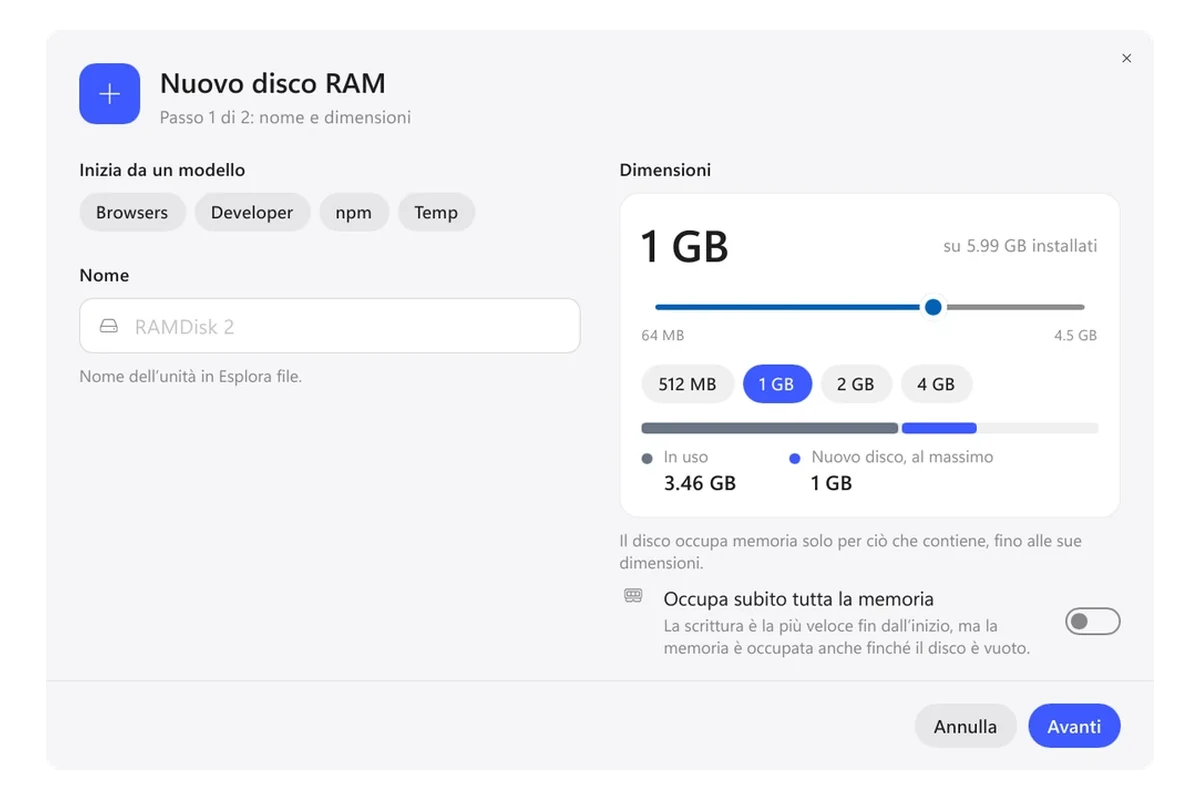Image resolution: width=1200 pixels, height=800 pixels.
Task: Proceed with the Avanti button
Action: click(1074, 726)
